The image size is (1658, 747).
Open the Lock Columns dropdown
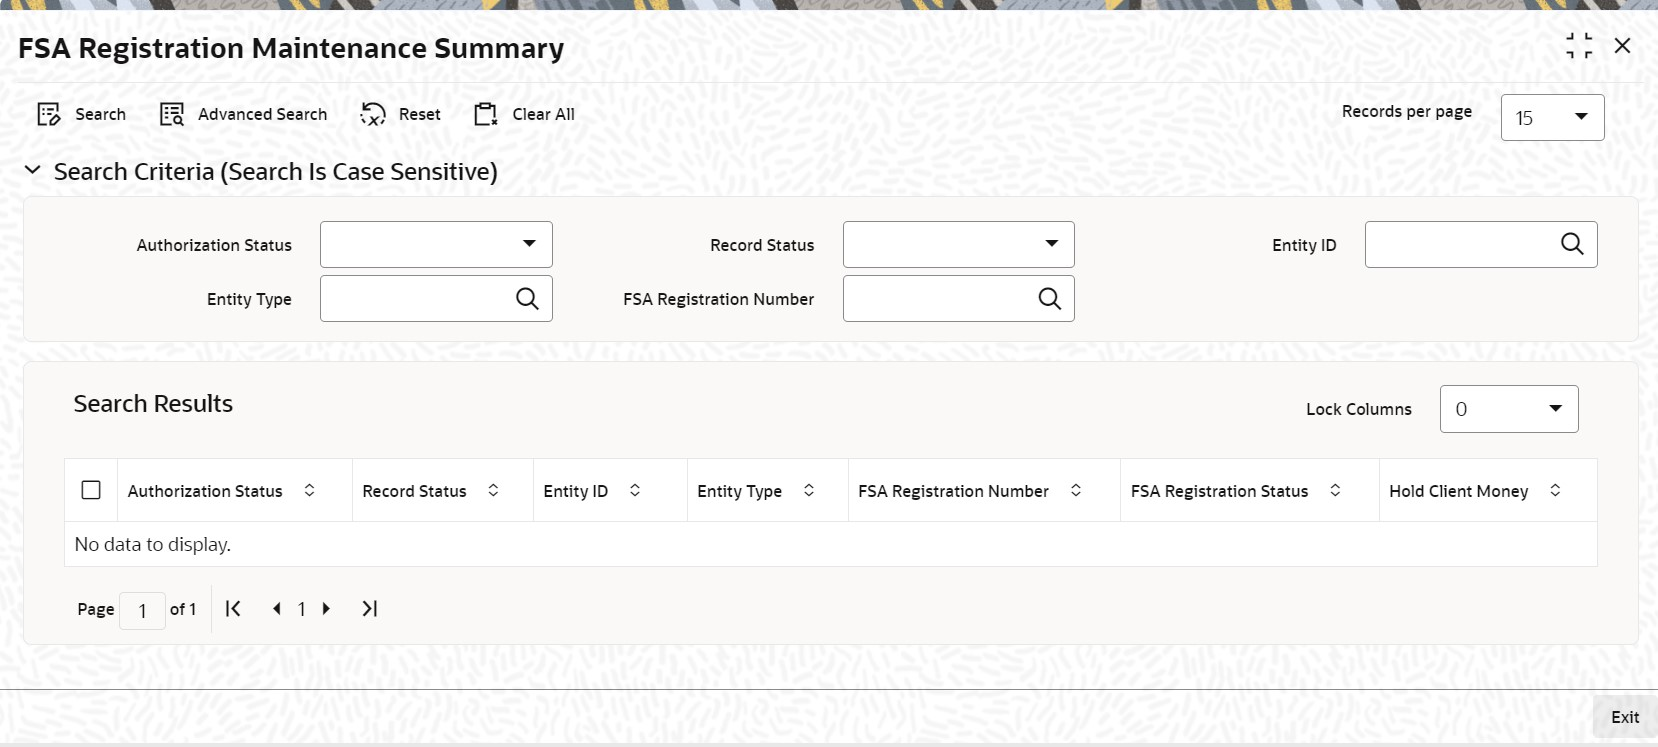1509,409
